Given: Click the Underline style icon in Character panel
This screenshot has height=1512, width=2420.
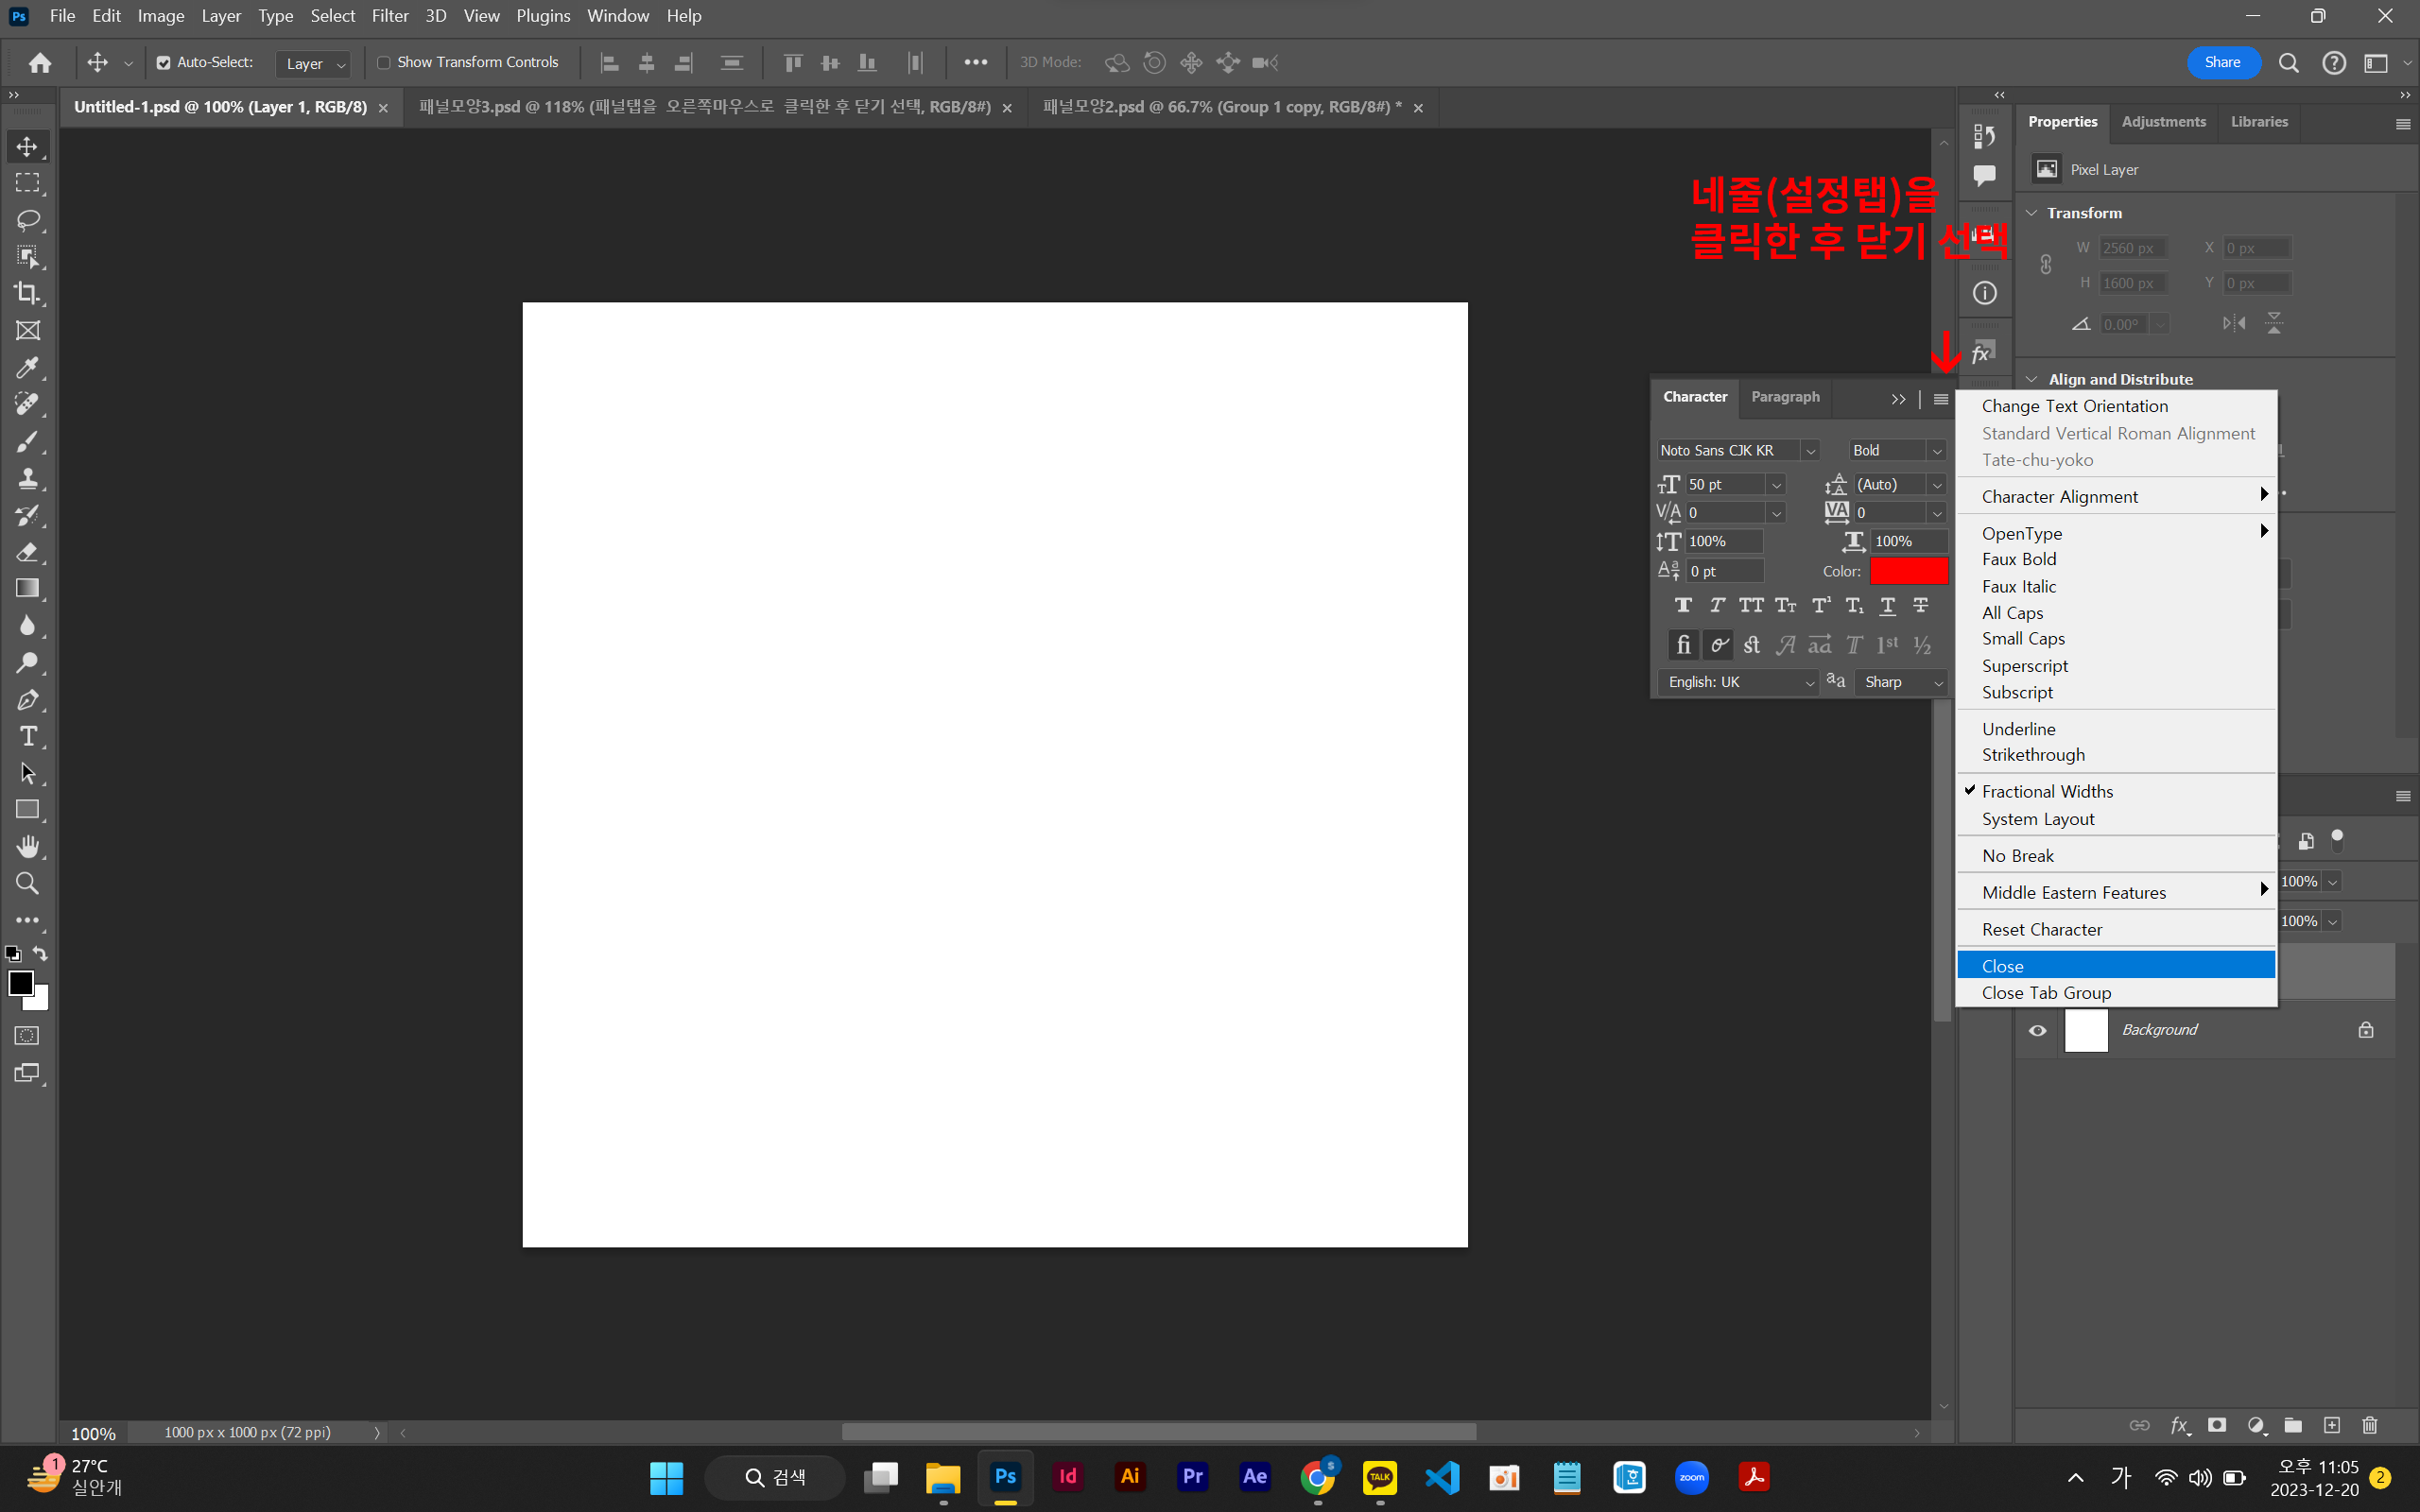Looking at the screenshot, I should click(x=1887, y=605).
